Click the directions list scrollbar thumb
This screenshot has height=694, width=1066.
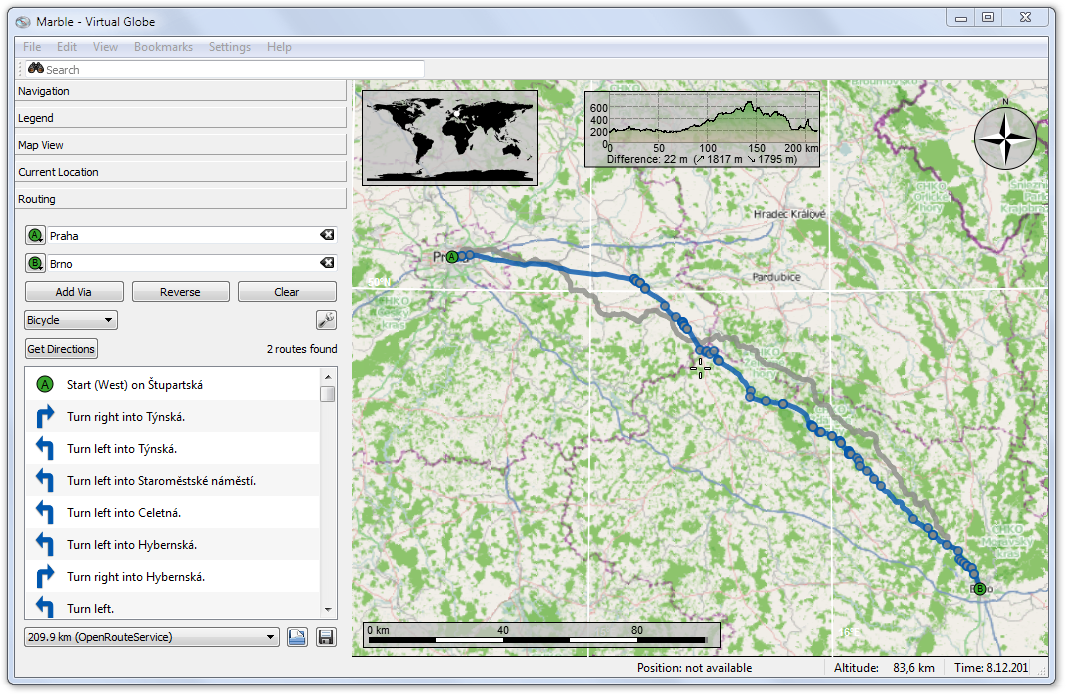(x=328, y=394)
